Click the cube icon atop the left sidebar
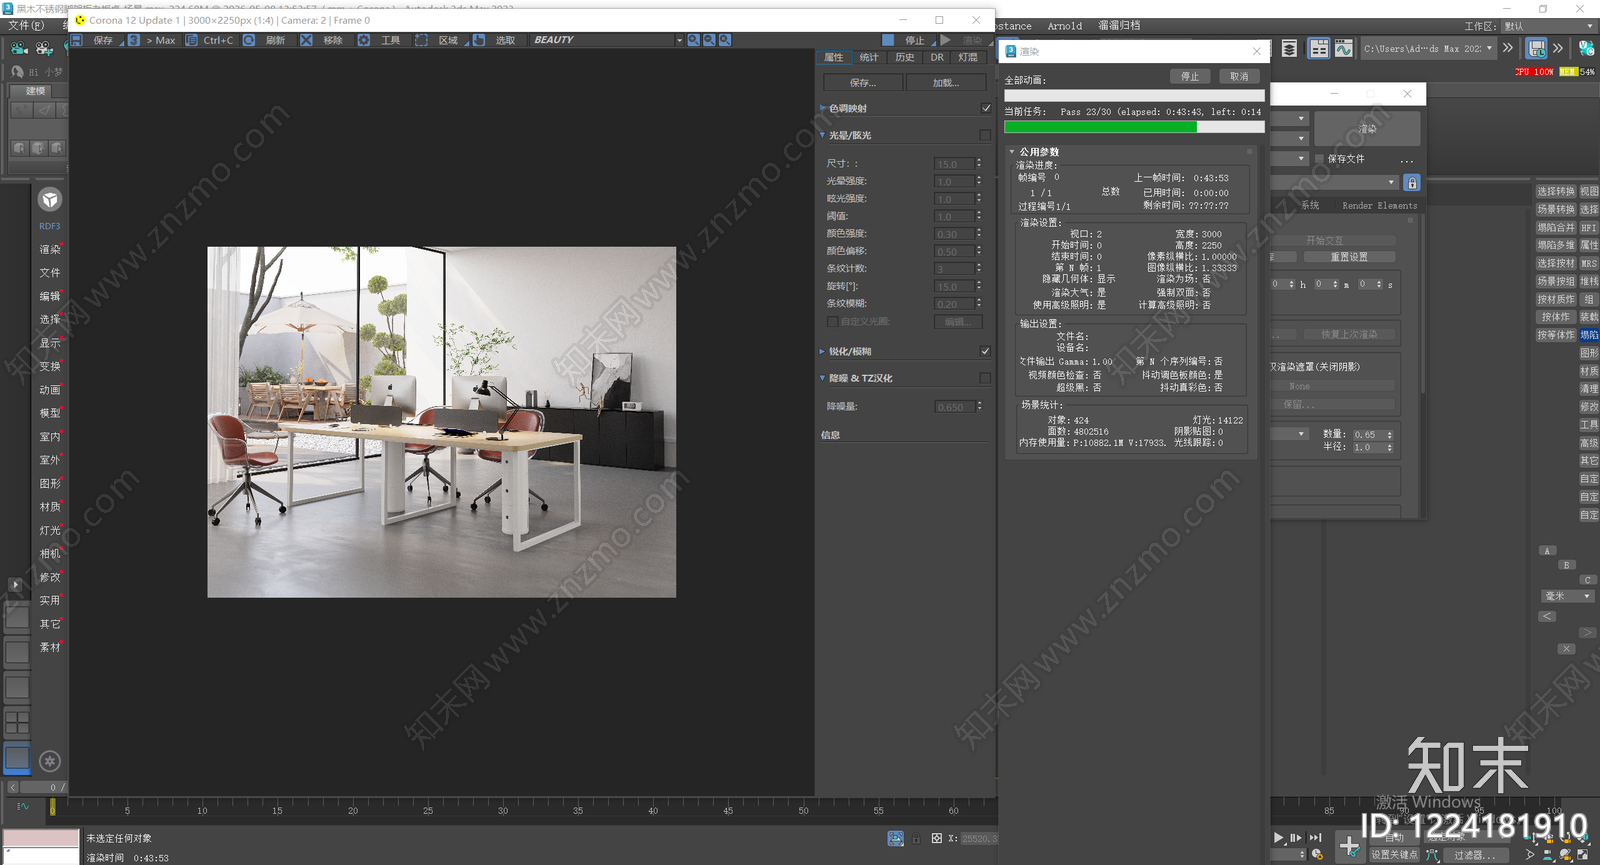This screenshot has height=865, width=1600. point(50,200)
